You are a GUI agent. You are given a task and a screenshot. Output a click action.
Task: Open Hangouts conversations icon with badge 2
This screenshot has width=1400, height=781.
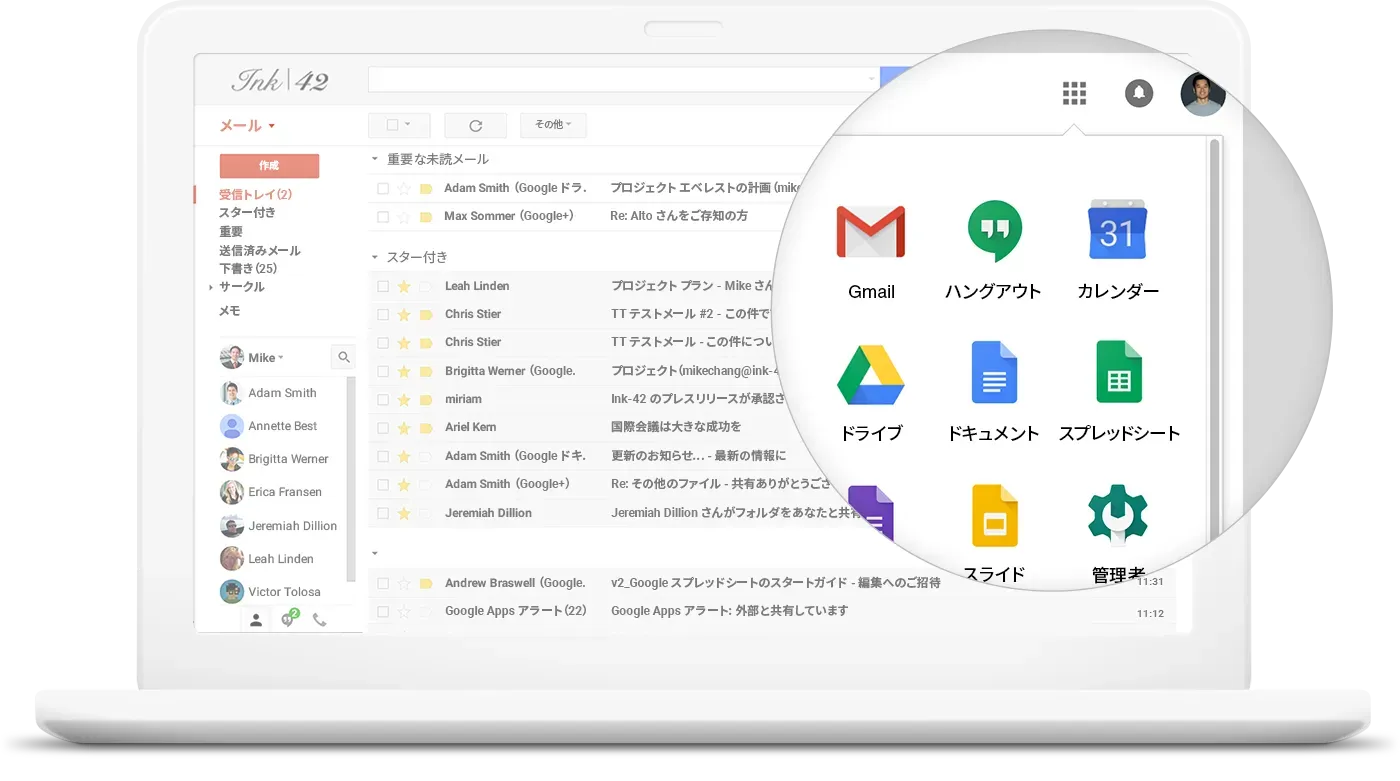point(289,619)
